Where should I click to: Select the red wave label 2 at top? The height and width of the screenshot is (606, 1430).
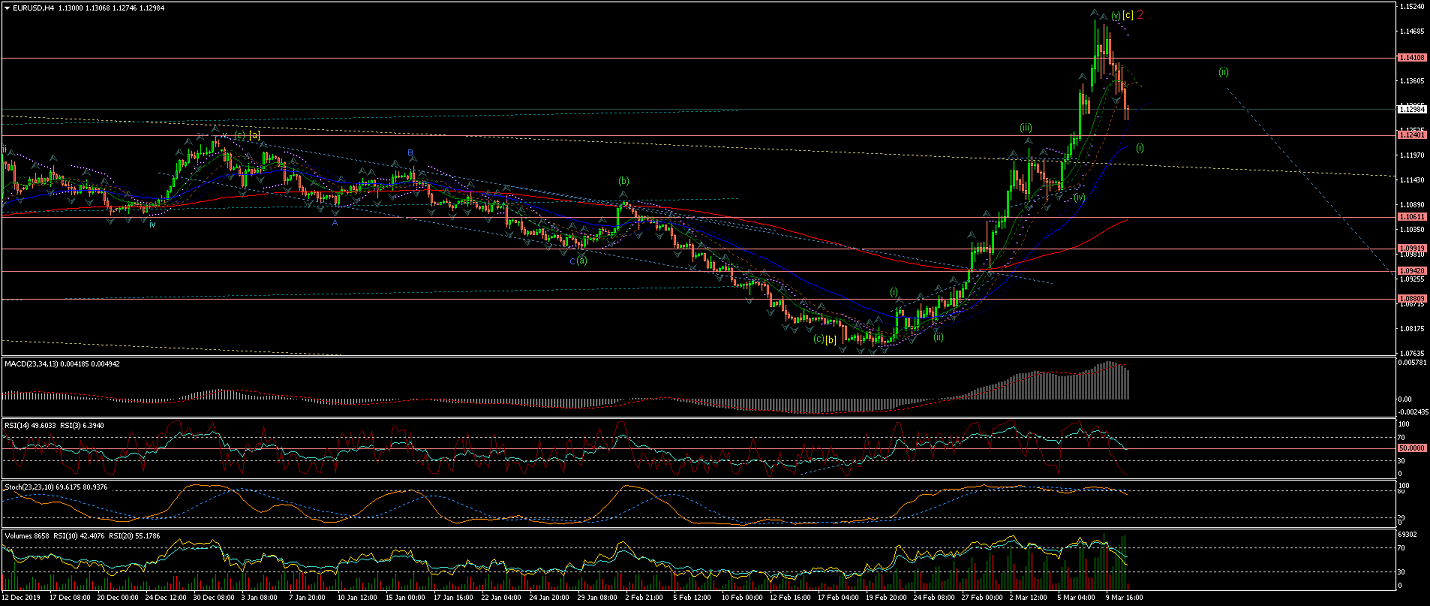tap(1140, 15)
